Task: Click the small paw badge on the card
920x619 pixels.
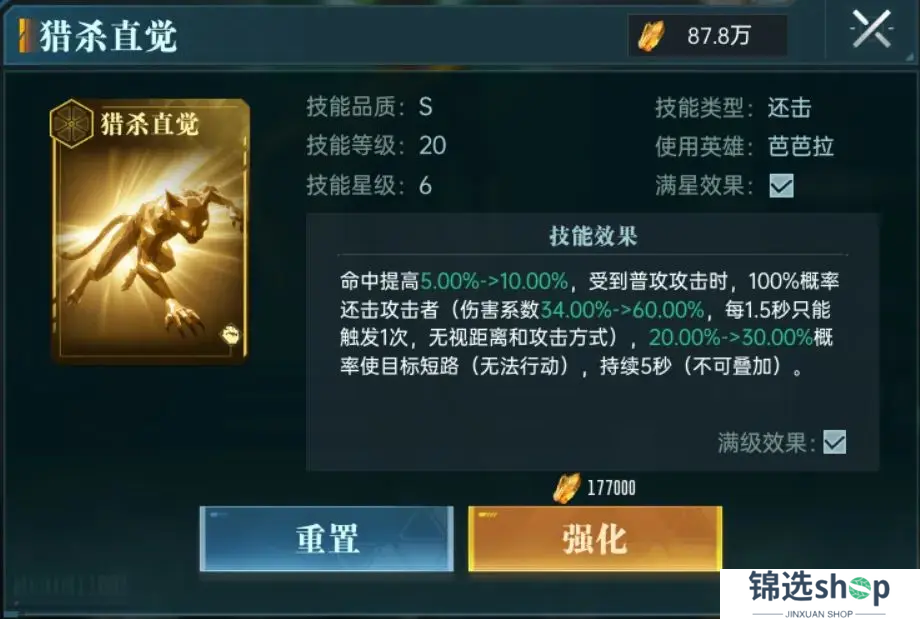Action: tap(229, 334)
